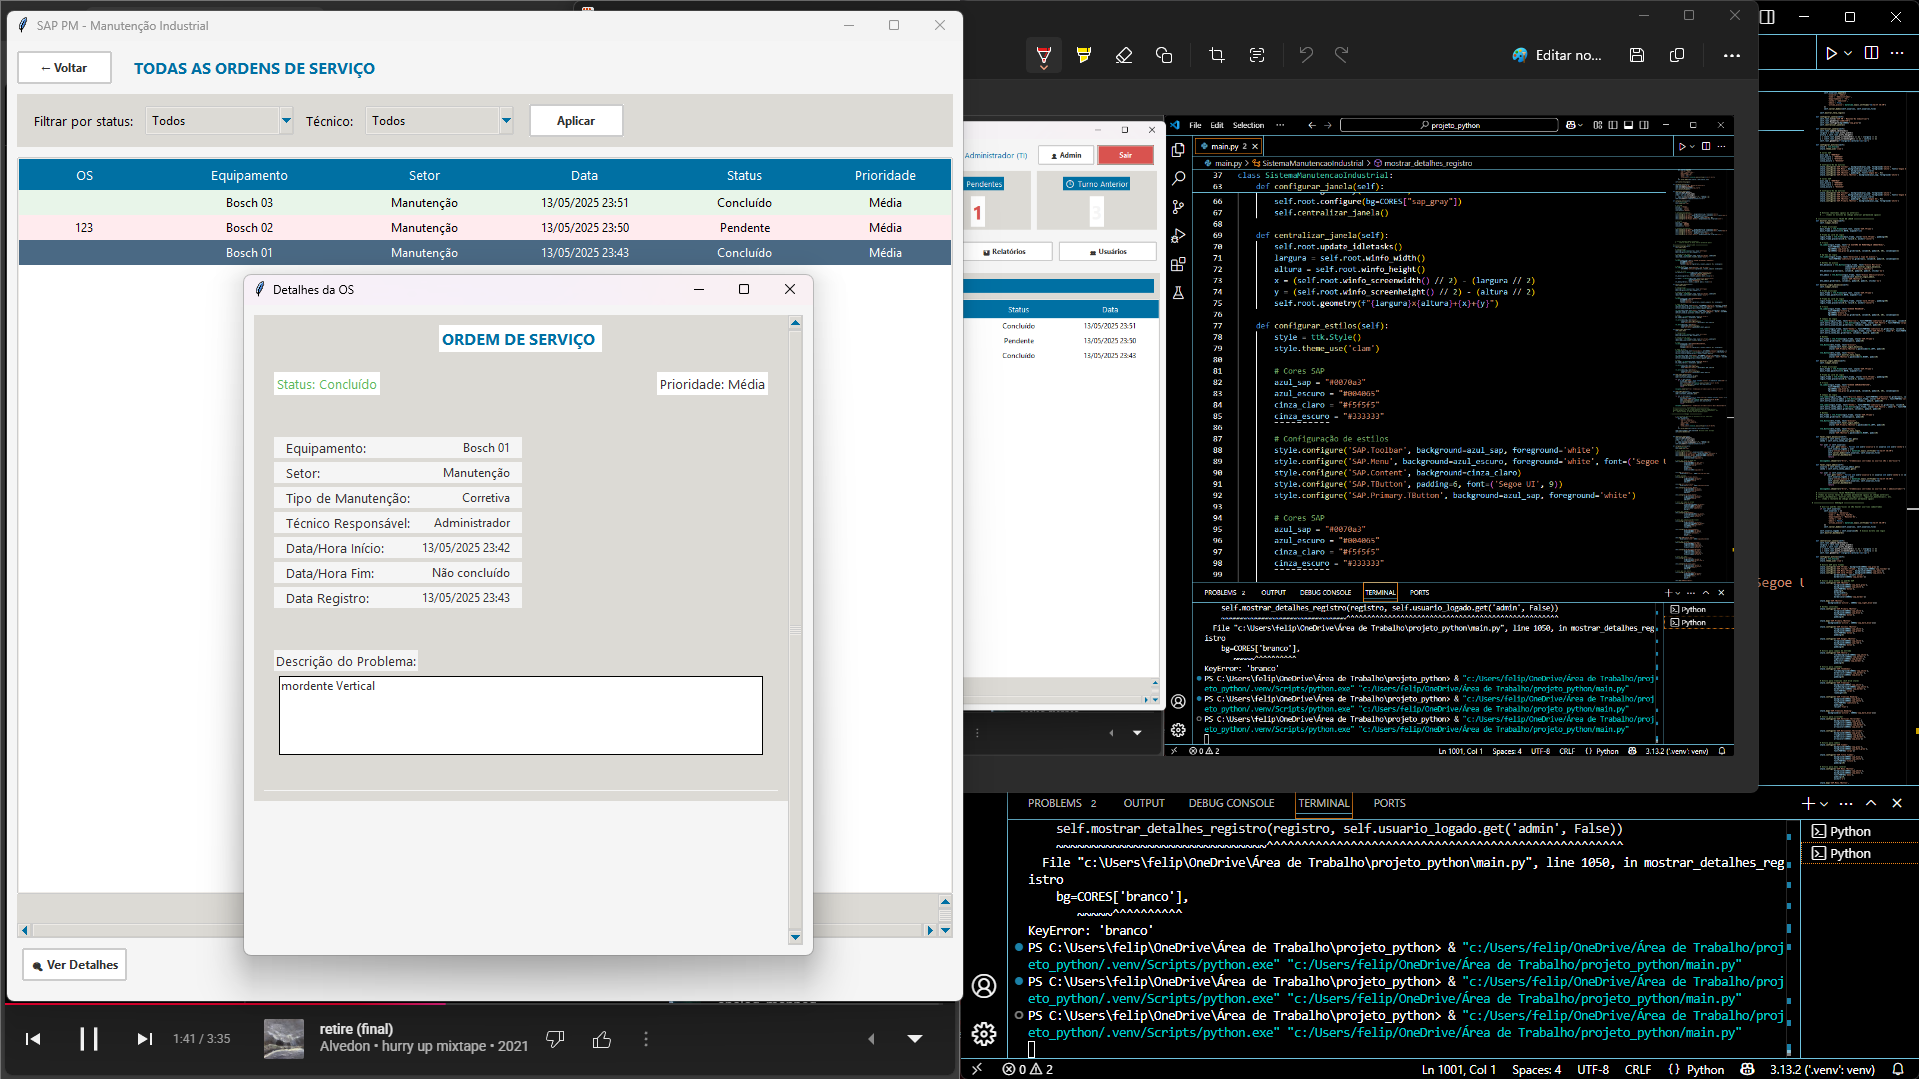
Task: Open terminal panel more actions menu
Action: click(x=1846, y=803)
